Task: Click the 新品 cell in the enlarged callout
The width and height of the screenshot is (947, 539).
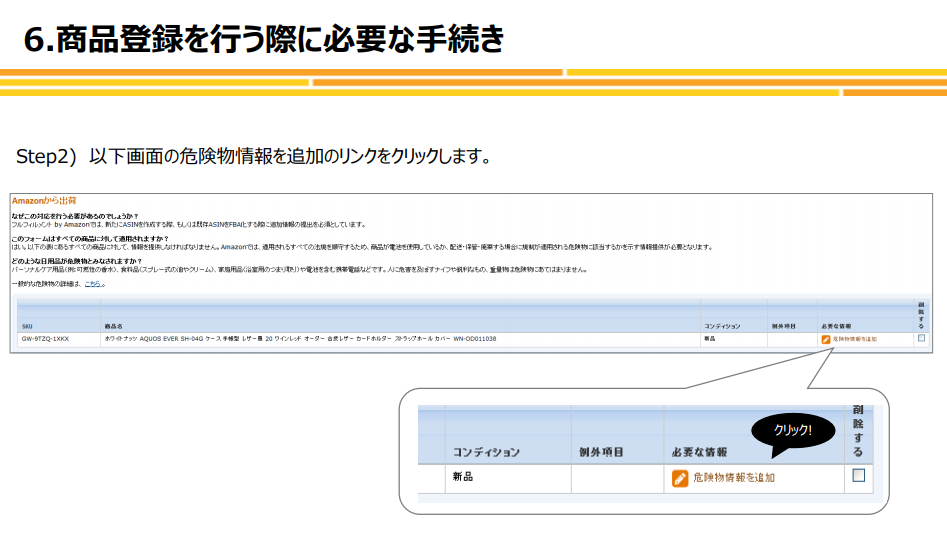Action: click(x=463, y=477)
